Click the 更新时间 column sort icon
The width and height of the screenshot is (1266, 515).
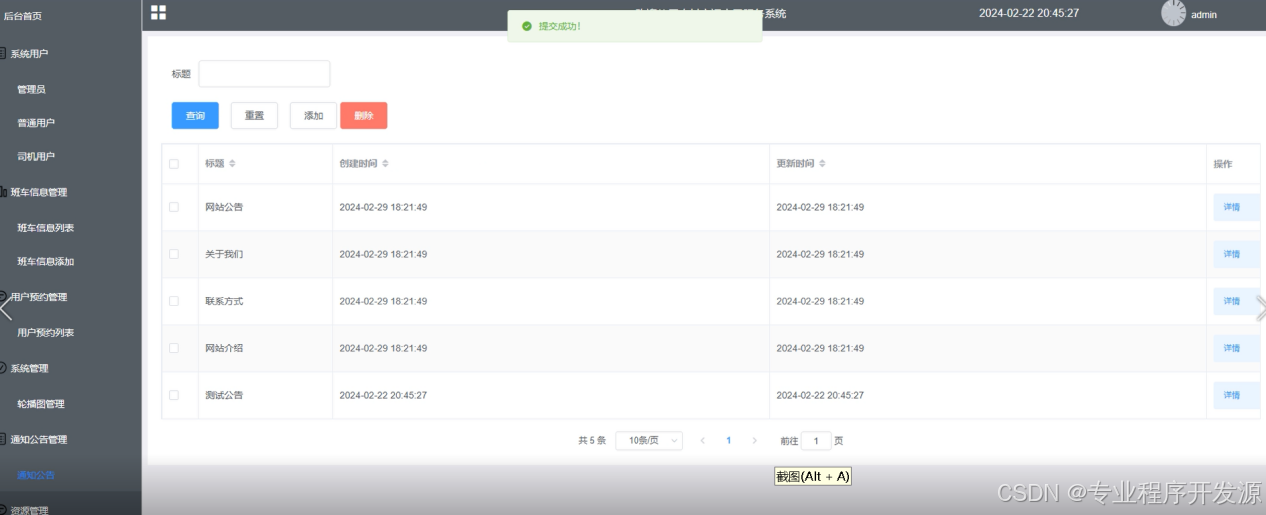[x=822, y=163]
